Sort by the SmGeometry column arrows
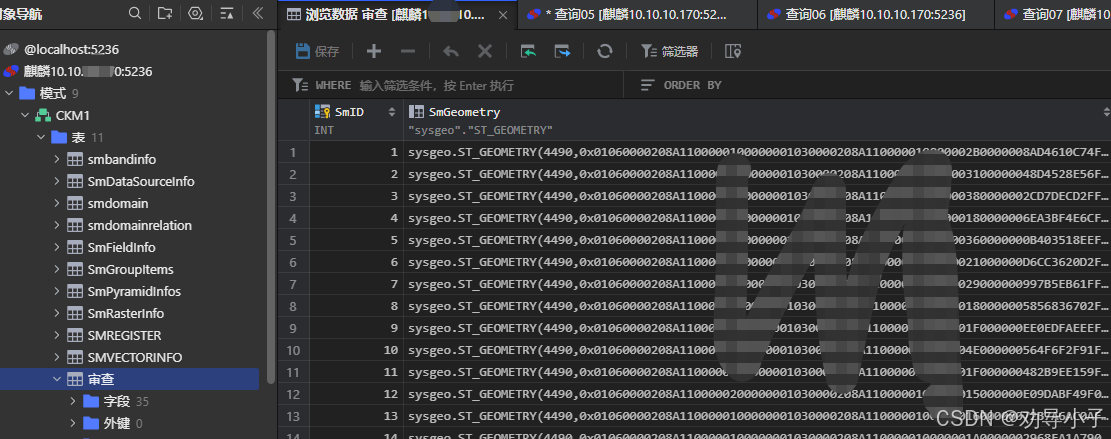 (1106, 112)
